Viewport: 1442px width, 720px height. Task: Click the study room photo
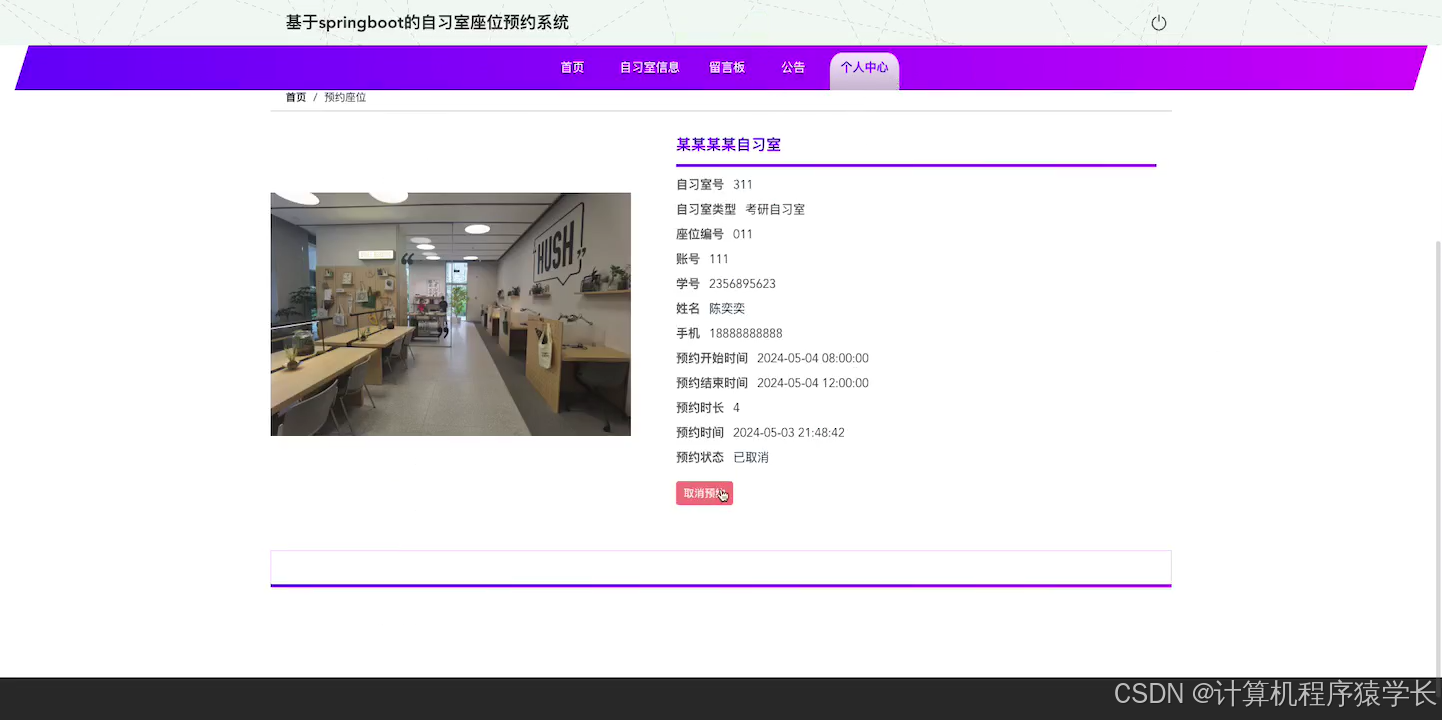point(450,314)
